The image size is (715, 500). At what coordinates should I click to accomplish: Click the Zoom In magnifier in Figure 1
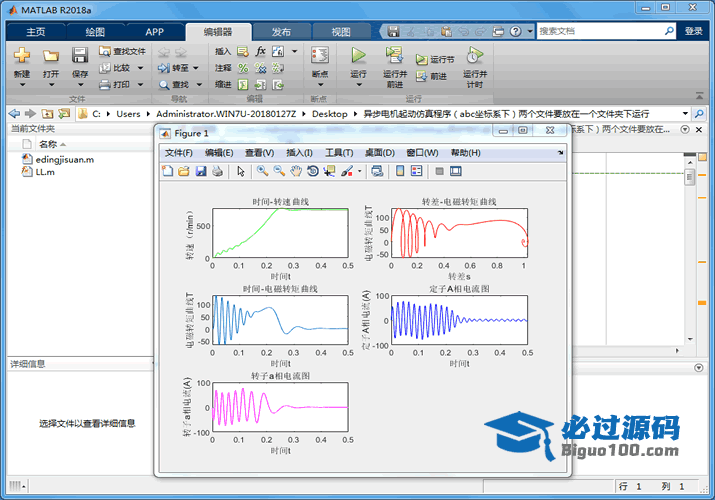pos(262,171)
